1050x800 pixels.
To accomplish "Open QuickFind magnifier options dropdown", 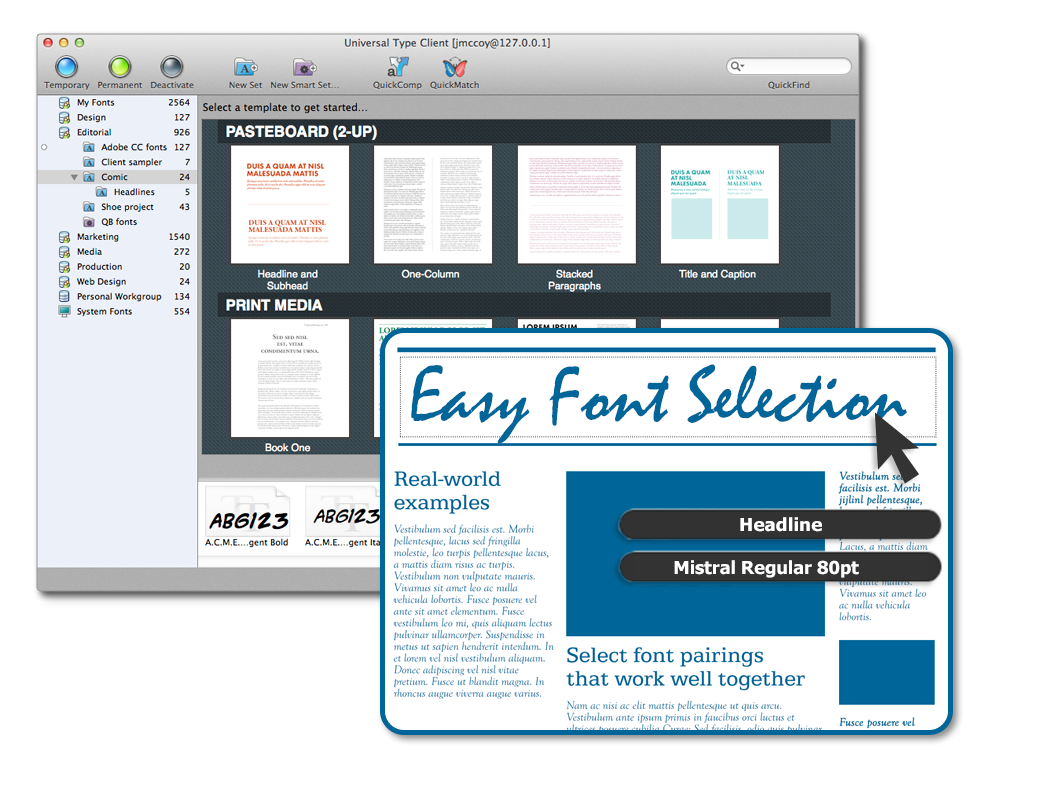I will click(x=737, y=66).
